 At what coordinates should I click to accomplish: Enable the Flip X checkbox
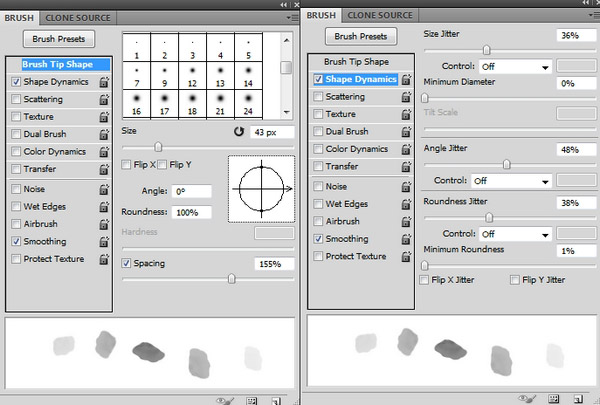coord(126,165)
